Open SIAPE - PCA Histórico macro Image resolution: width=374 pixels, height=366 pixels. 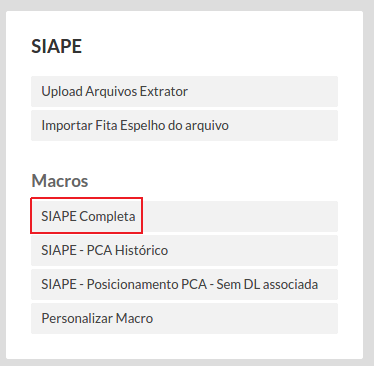(184, 250)
